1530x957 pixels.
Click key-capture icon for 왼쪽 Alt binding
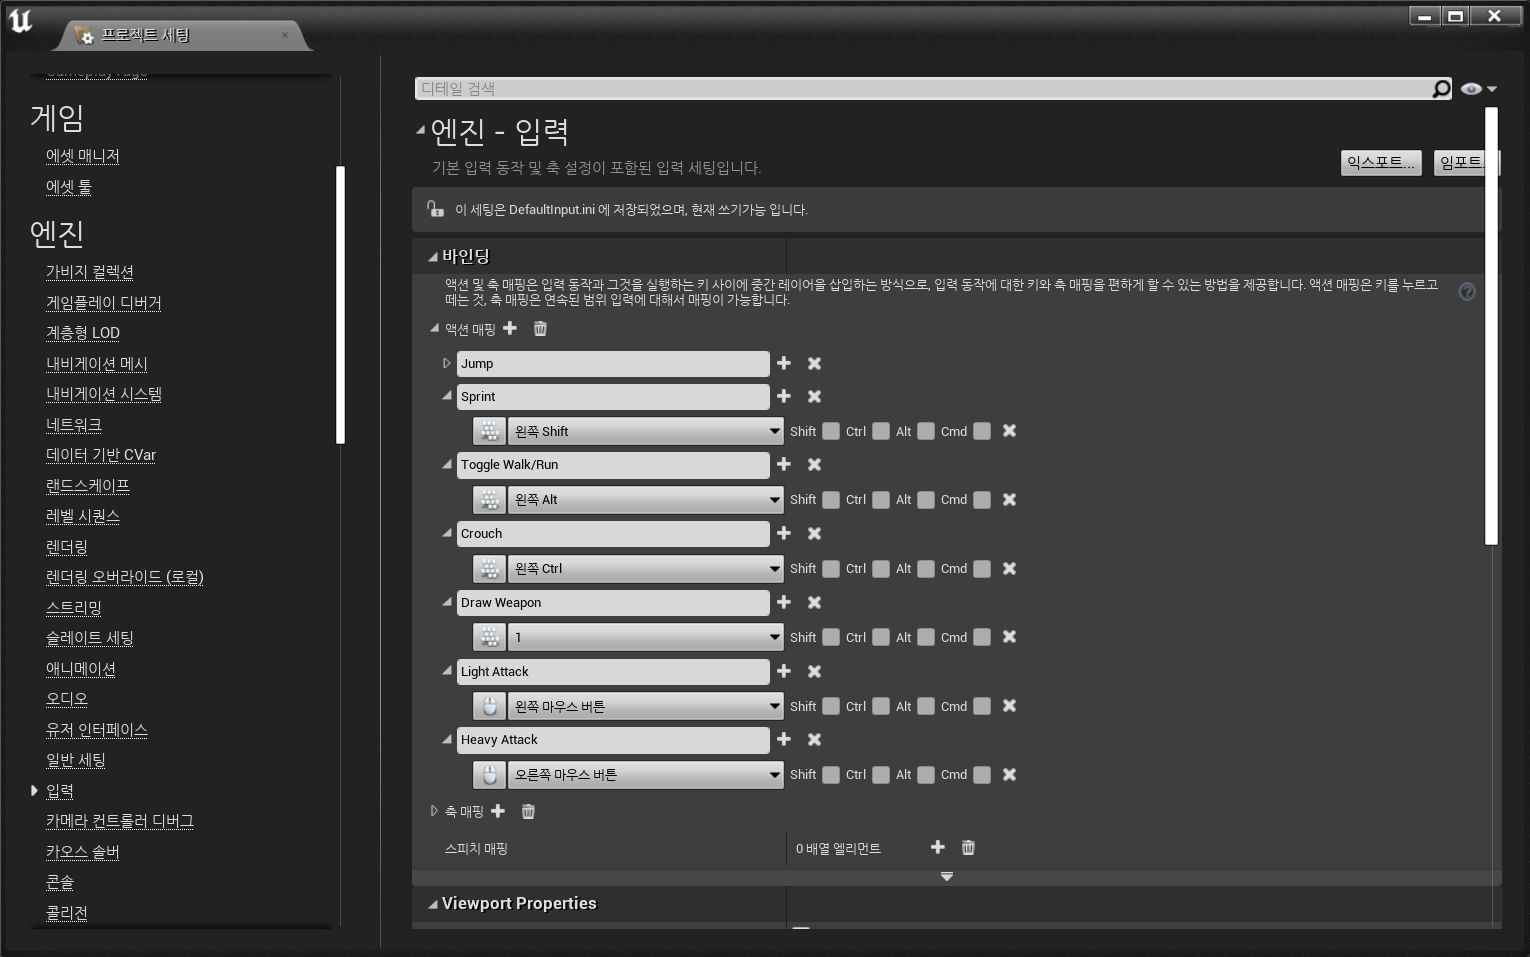coord(489,499)
